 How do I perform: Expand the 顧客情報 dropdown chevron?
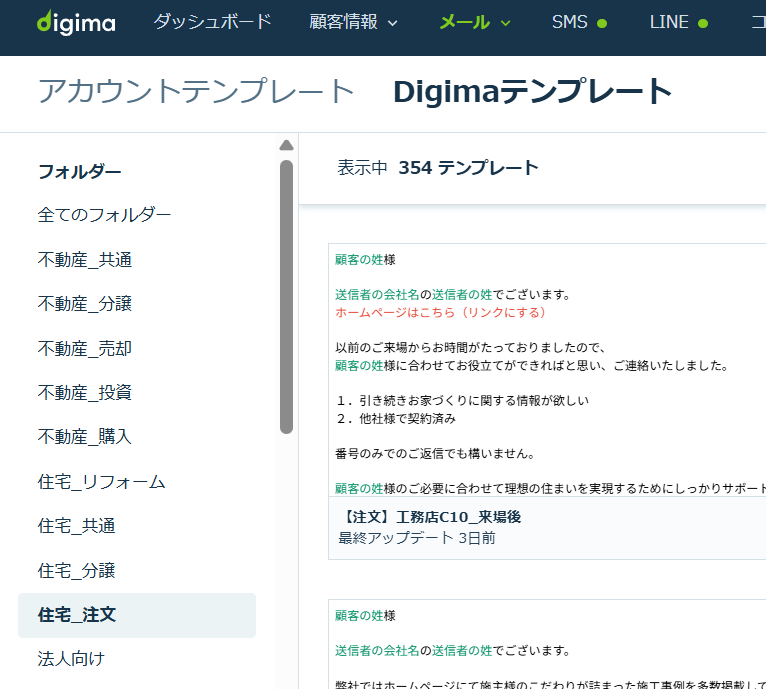tap(392, 23)
